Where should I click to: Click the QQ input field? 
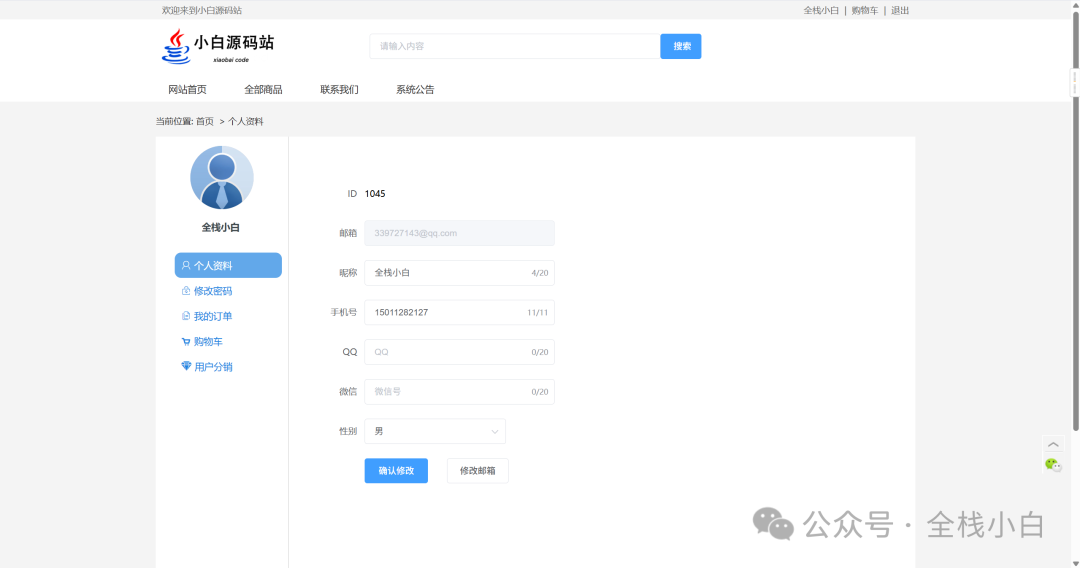459,352
